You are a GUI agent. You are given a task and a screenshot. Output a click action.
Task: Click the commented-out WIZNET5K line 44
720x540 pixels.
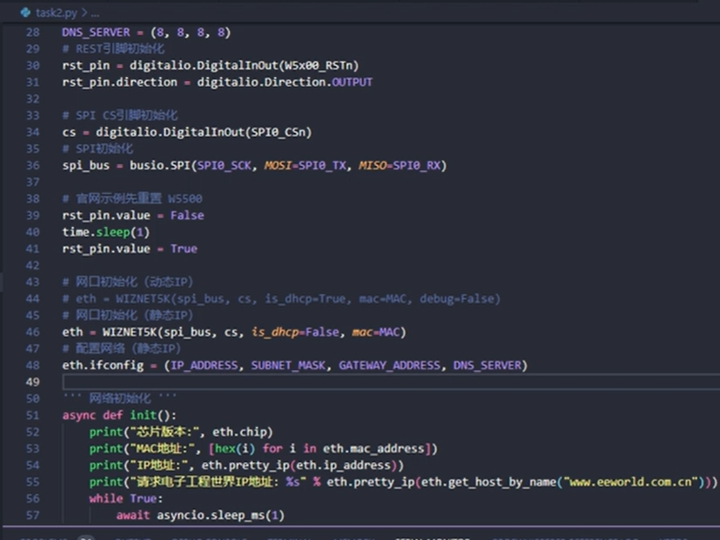click(x=280, y=299)
